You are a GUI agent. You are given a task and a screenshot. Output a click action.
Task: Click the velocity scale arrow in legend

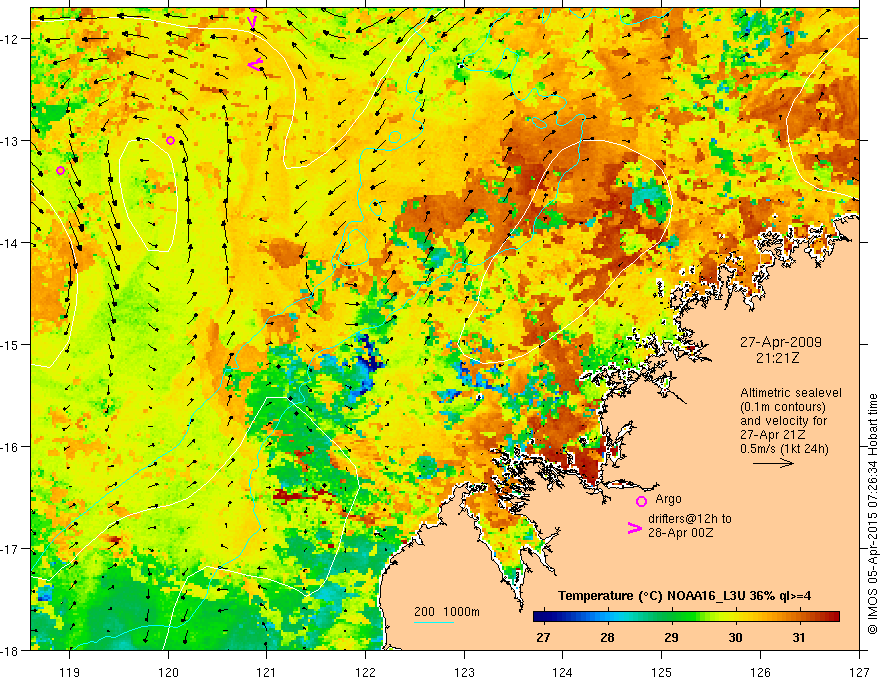(773, 463)
